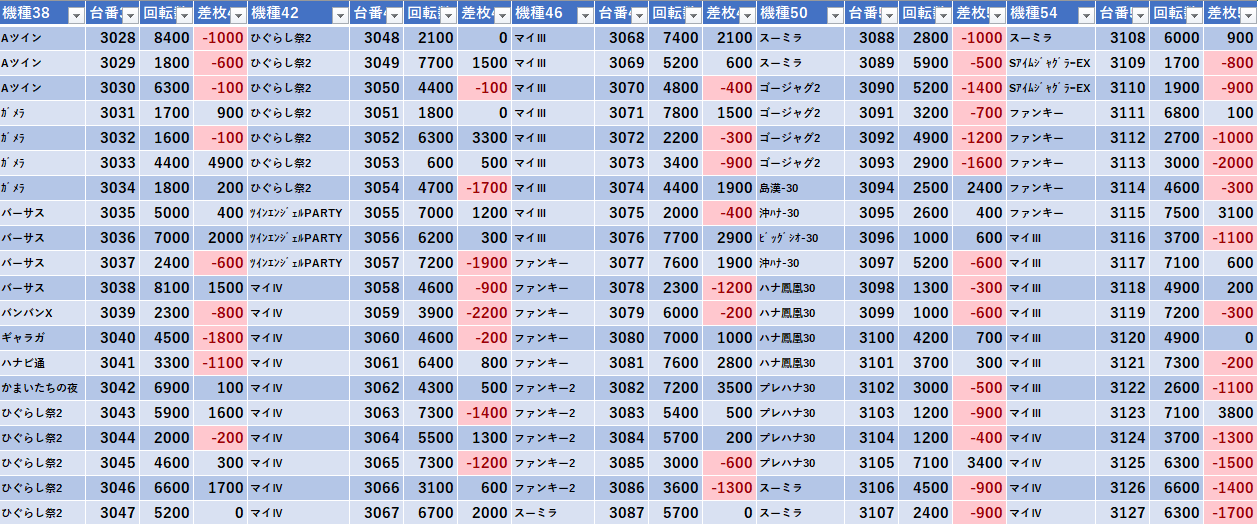Open 差枚 filter arrow left of 機種50
Screen dimensions: 1258x524
746,15
